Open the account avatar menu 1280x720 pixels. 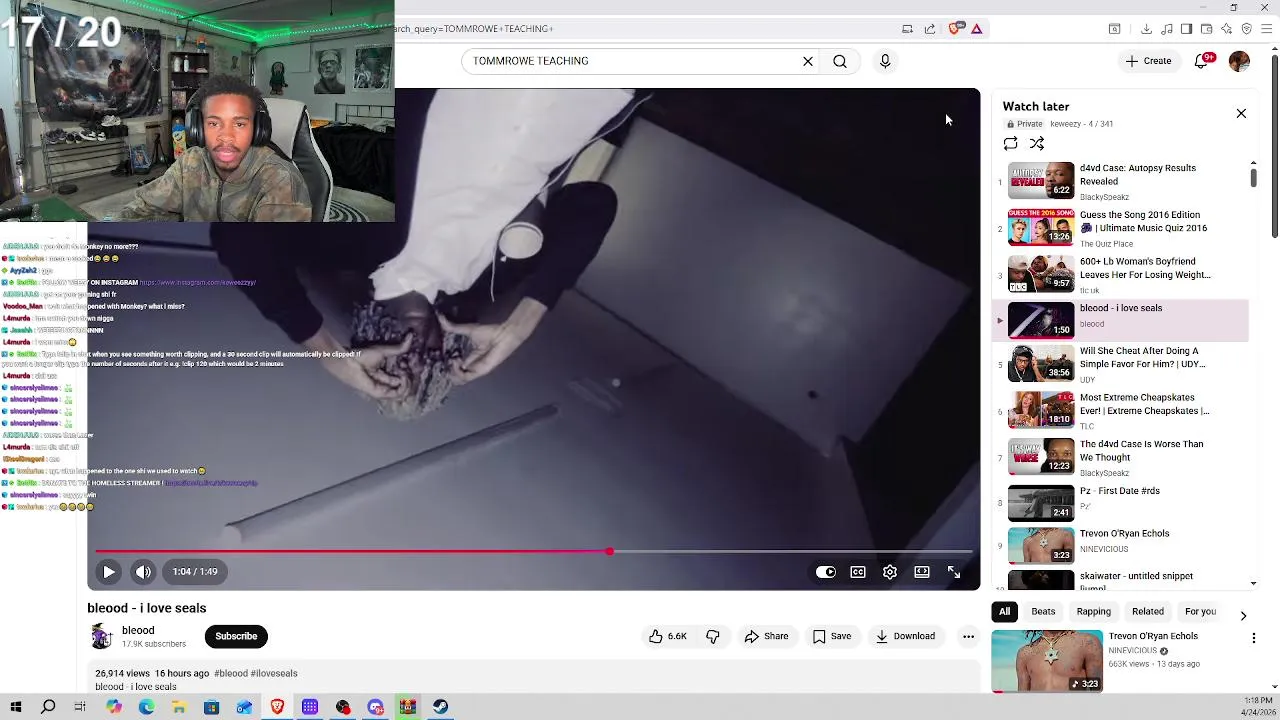[x=1239, y=61]
